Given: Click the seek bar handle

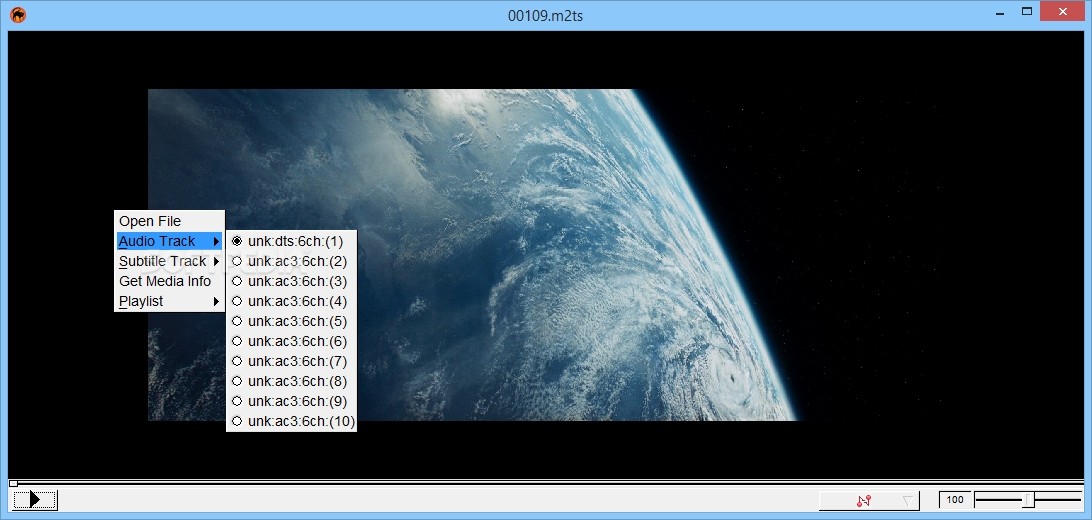Looking at the screenshot, I should (13, 482).
